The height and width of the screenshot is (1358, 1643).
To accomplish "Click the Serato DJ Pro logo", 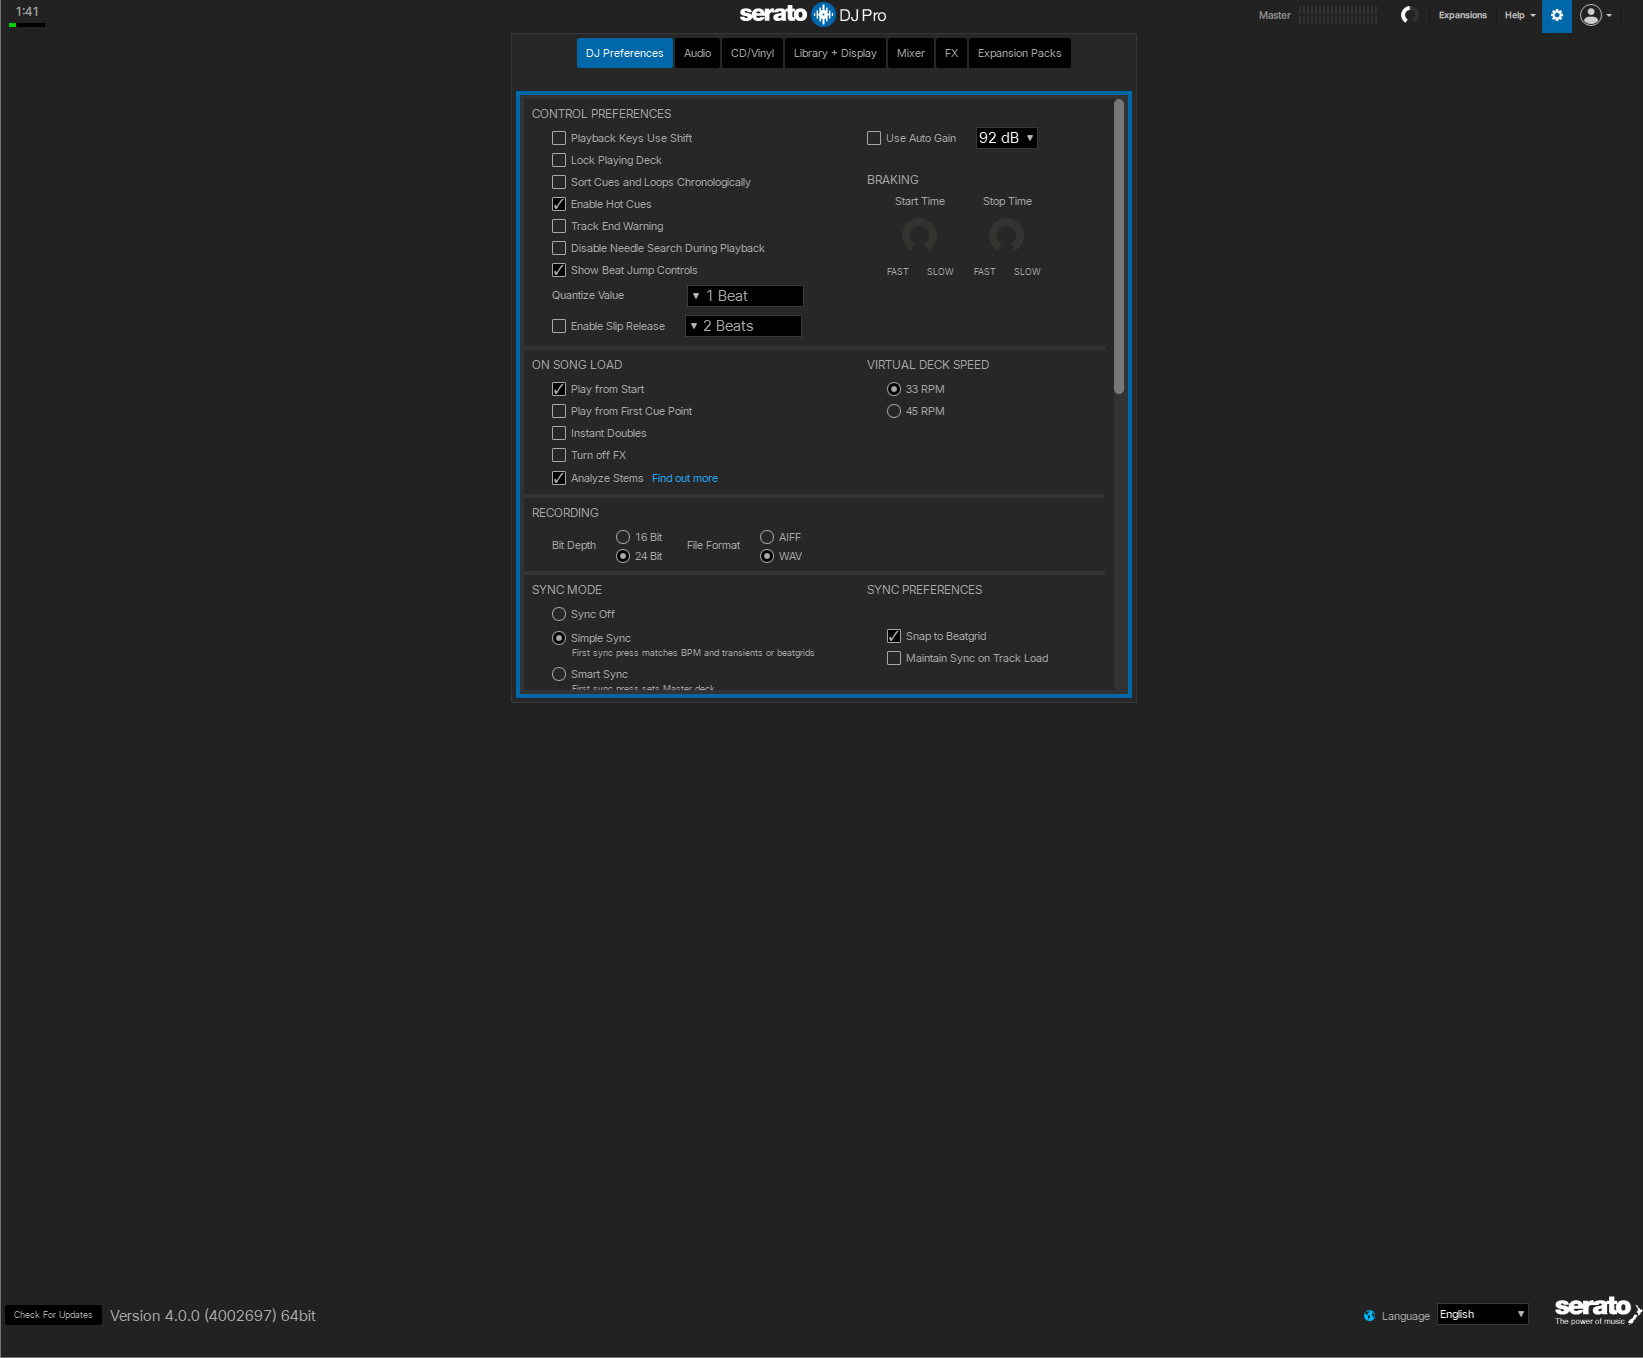I will (x=812, y=15).
